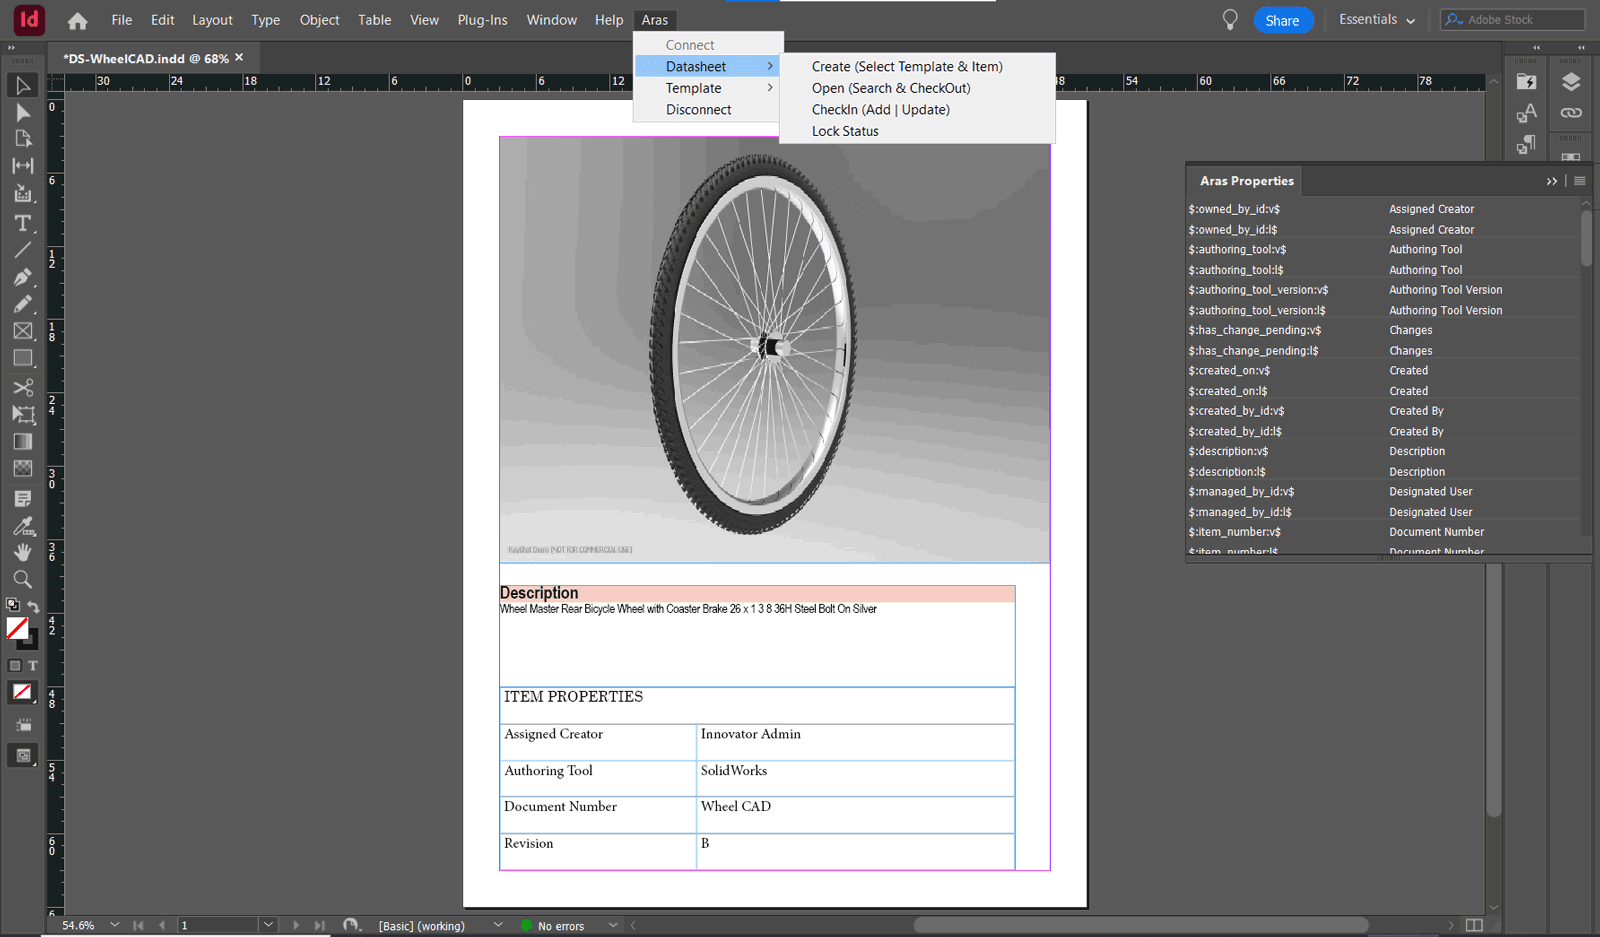Select the Line tool
1600x937 pixels.
coord(22,250)
